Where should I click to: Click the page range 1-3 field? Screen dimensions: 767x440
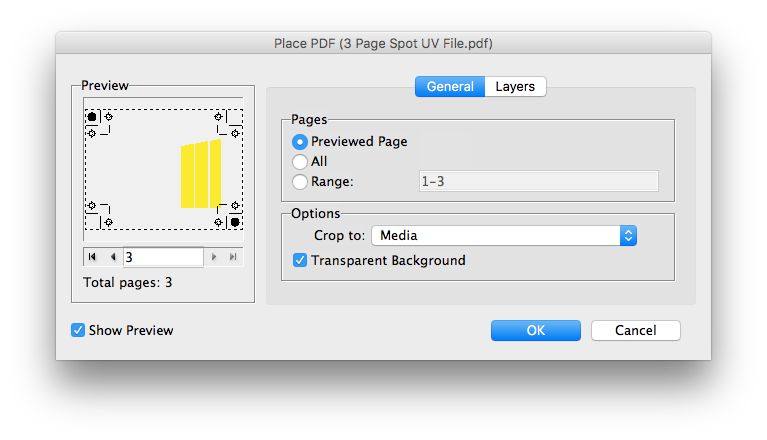point(539,181)
